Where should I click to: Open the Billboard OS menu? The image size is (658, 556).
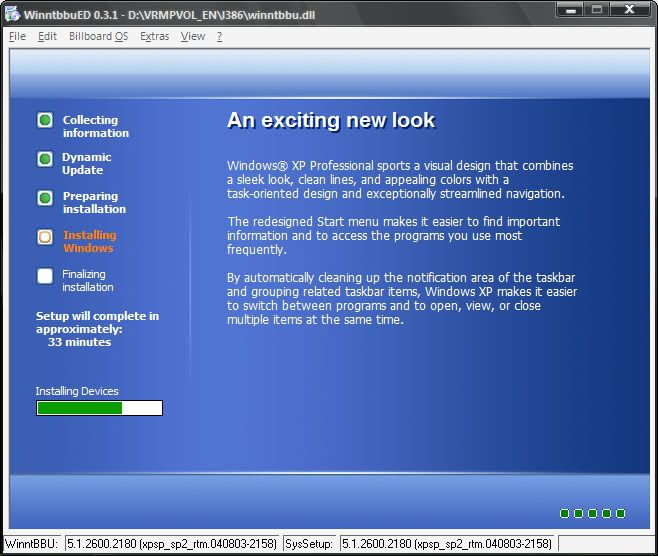click(x=98, y=36)
